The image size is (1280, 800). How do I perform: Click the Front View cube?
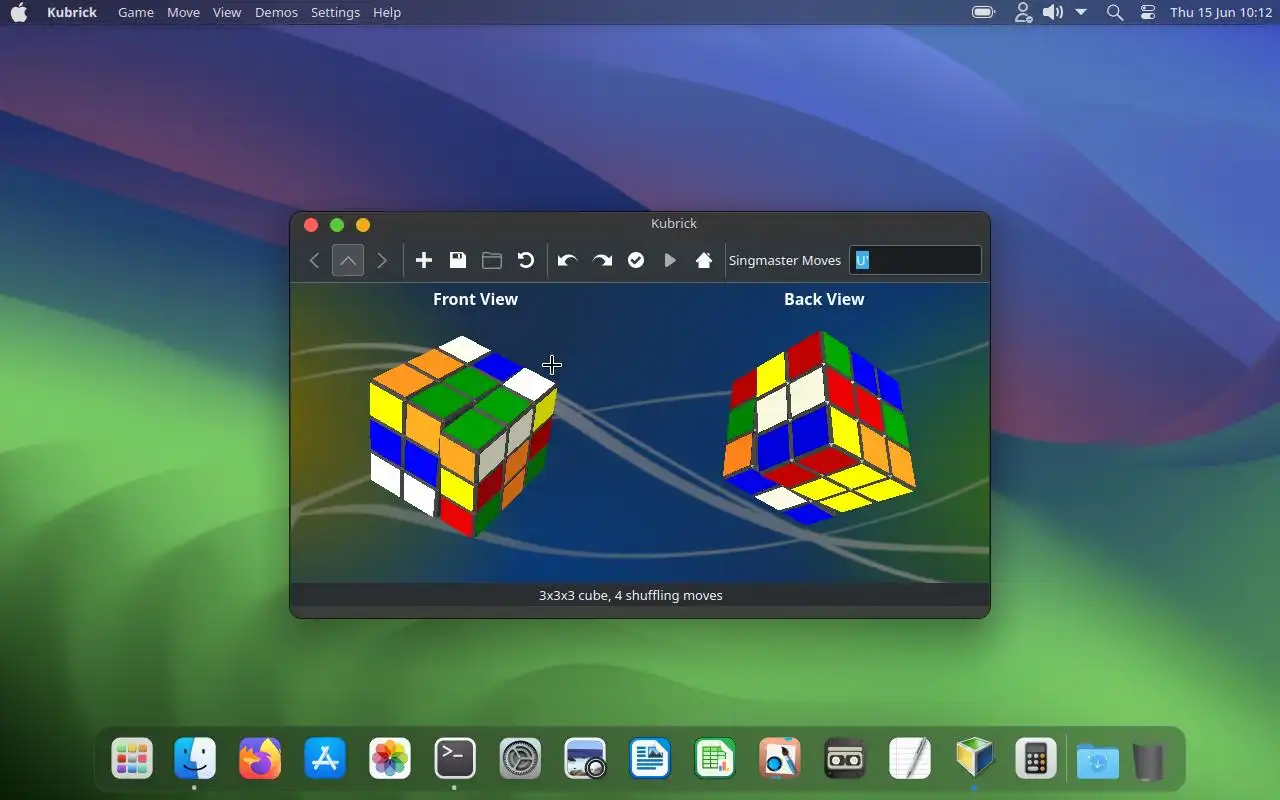click(x=462, y=436)
